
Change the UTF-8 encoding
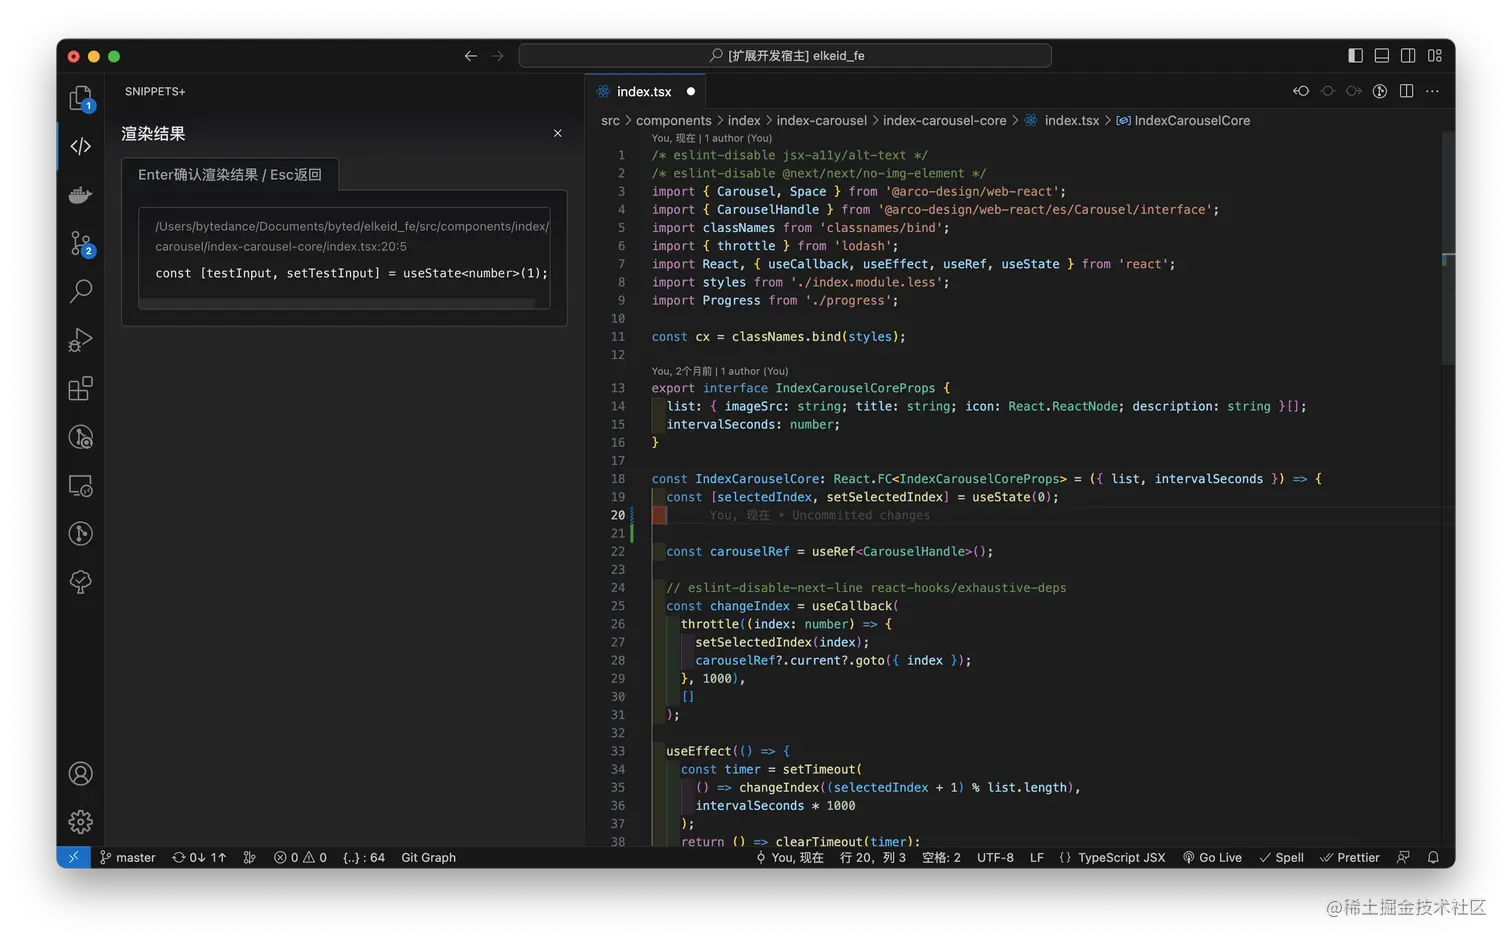pyautogui.click(x=995, y=857)
